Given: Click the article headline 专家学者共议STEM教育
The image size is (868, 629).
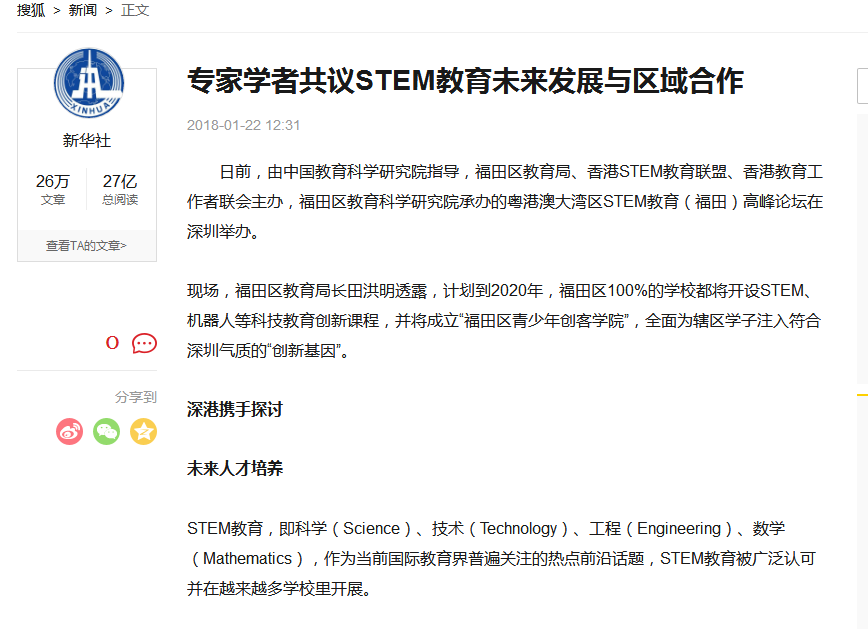Looking at the screenshot, I should coord(465,81).
